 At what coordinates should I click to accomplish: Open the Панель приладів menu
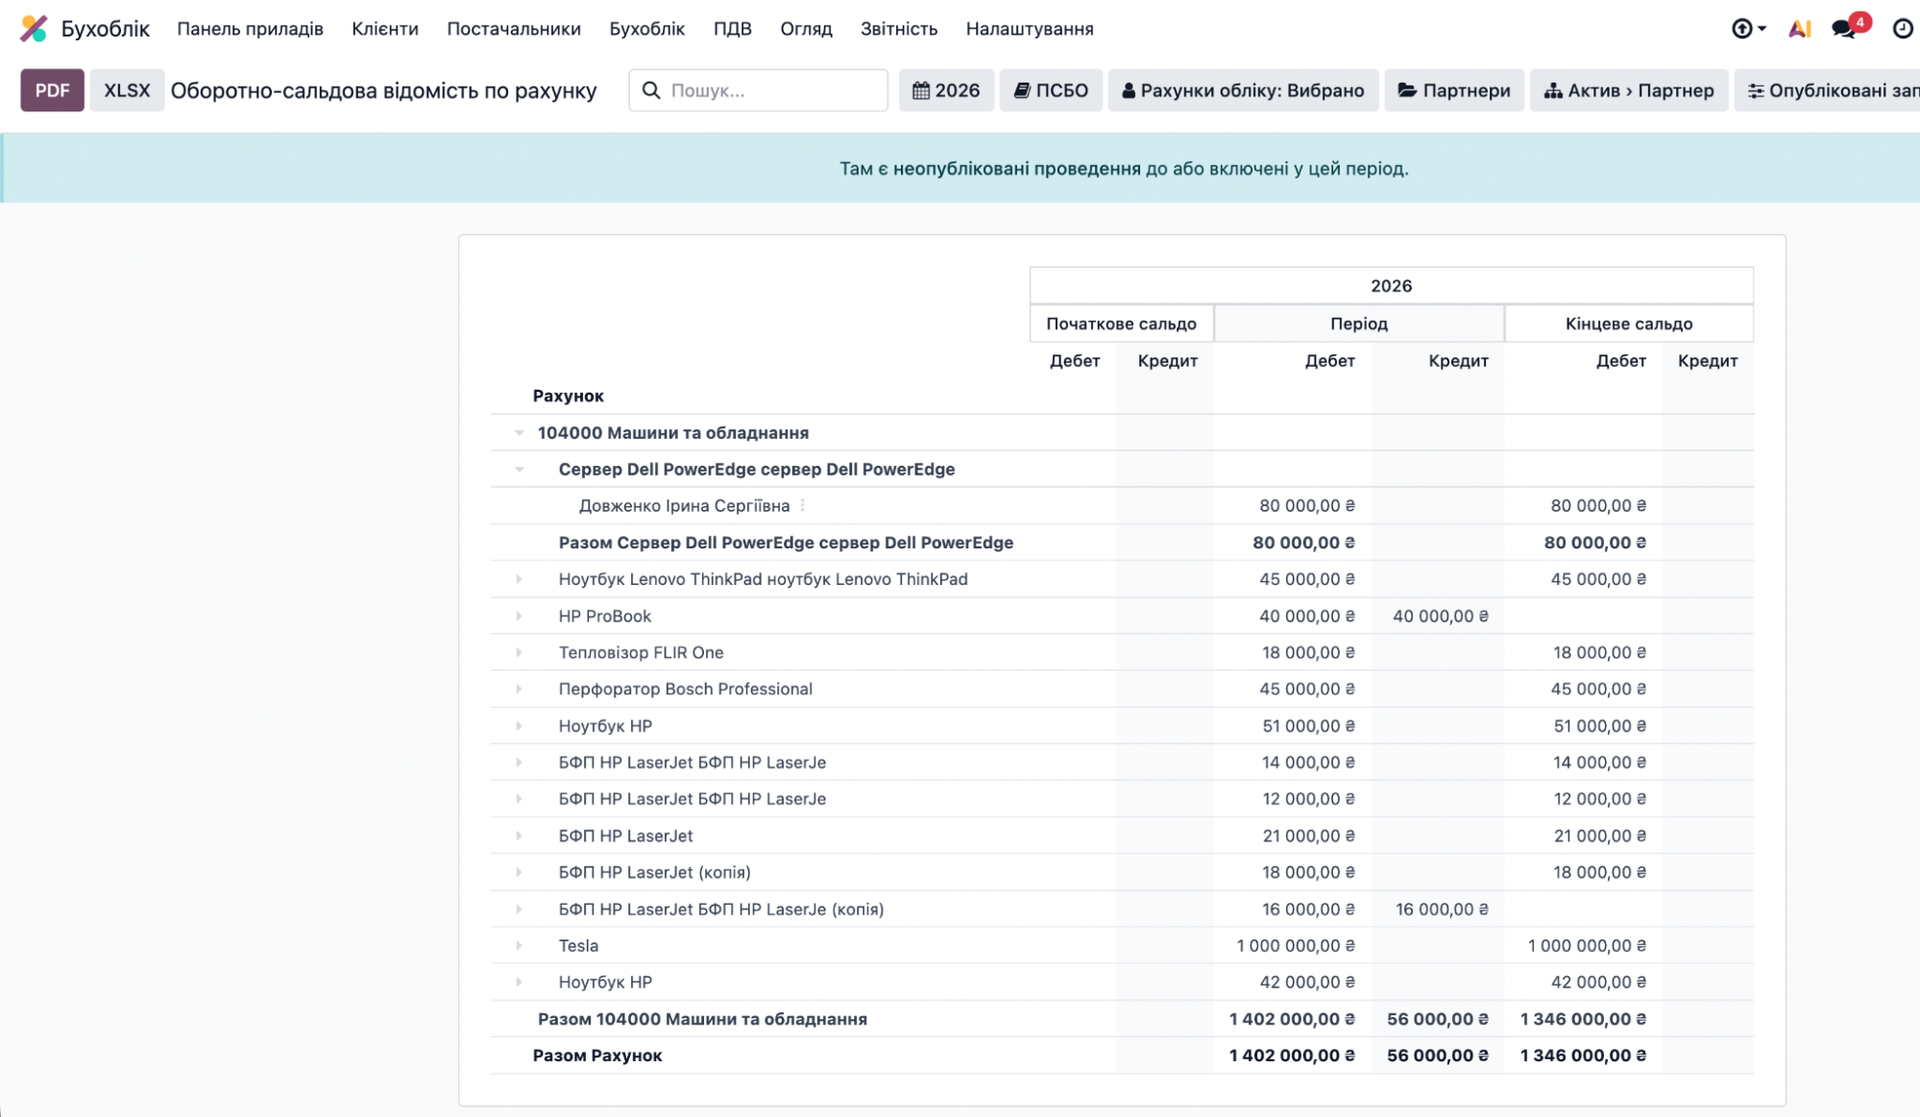pyautogui.click(x=250, y=29)
